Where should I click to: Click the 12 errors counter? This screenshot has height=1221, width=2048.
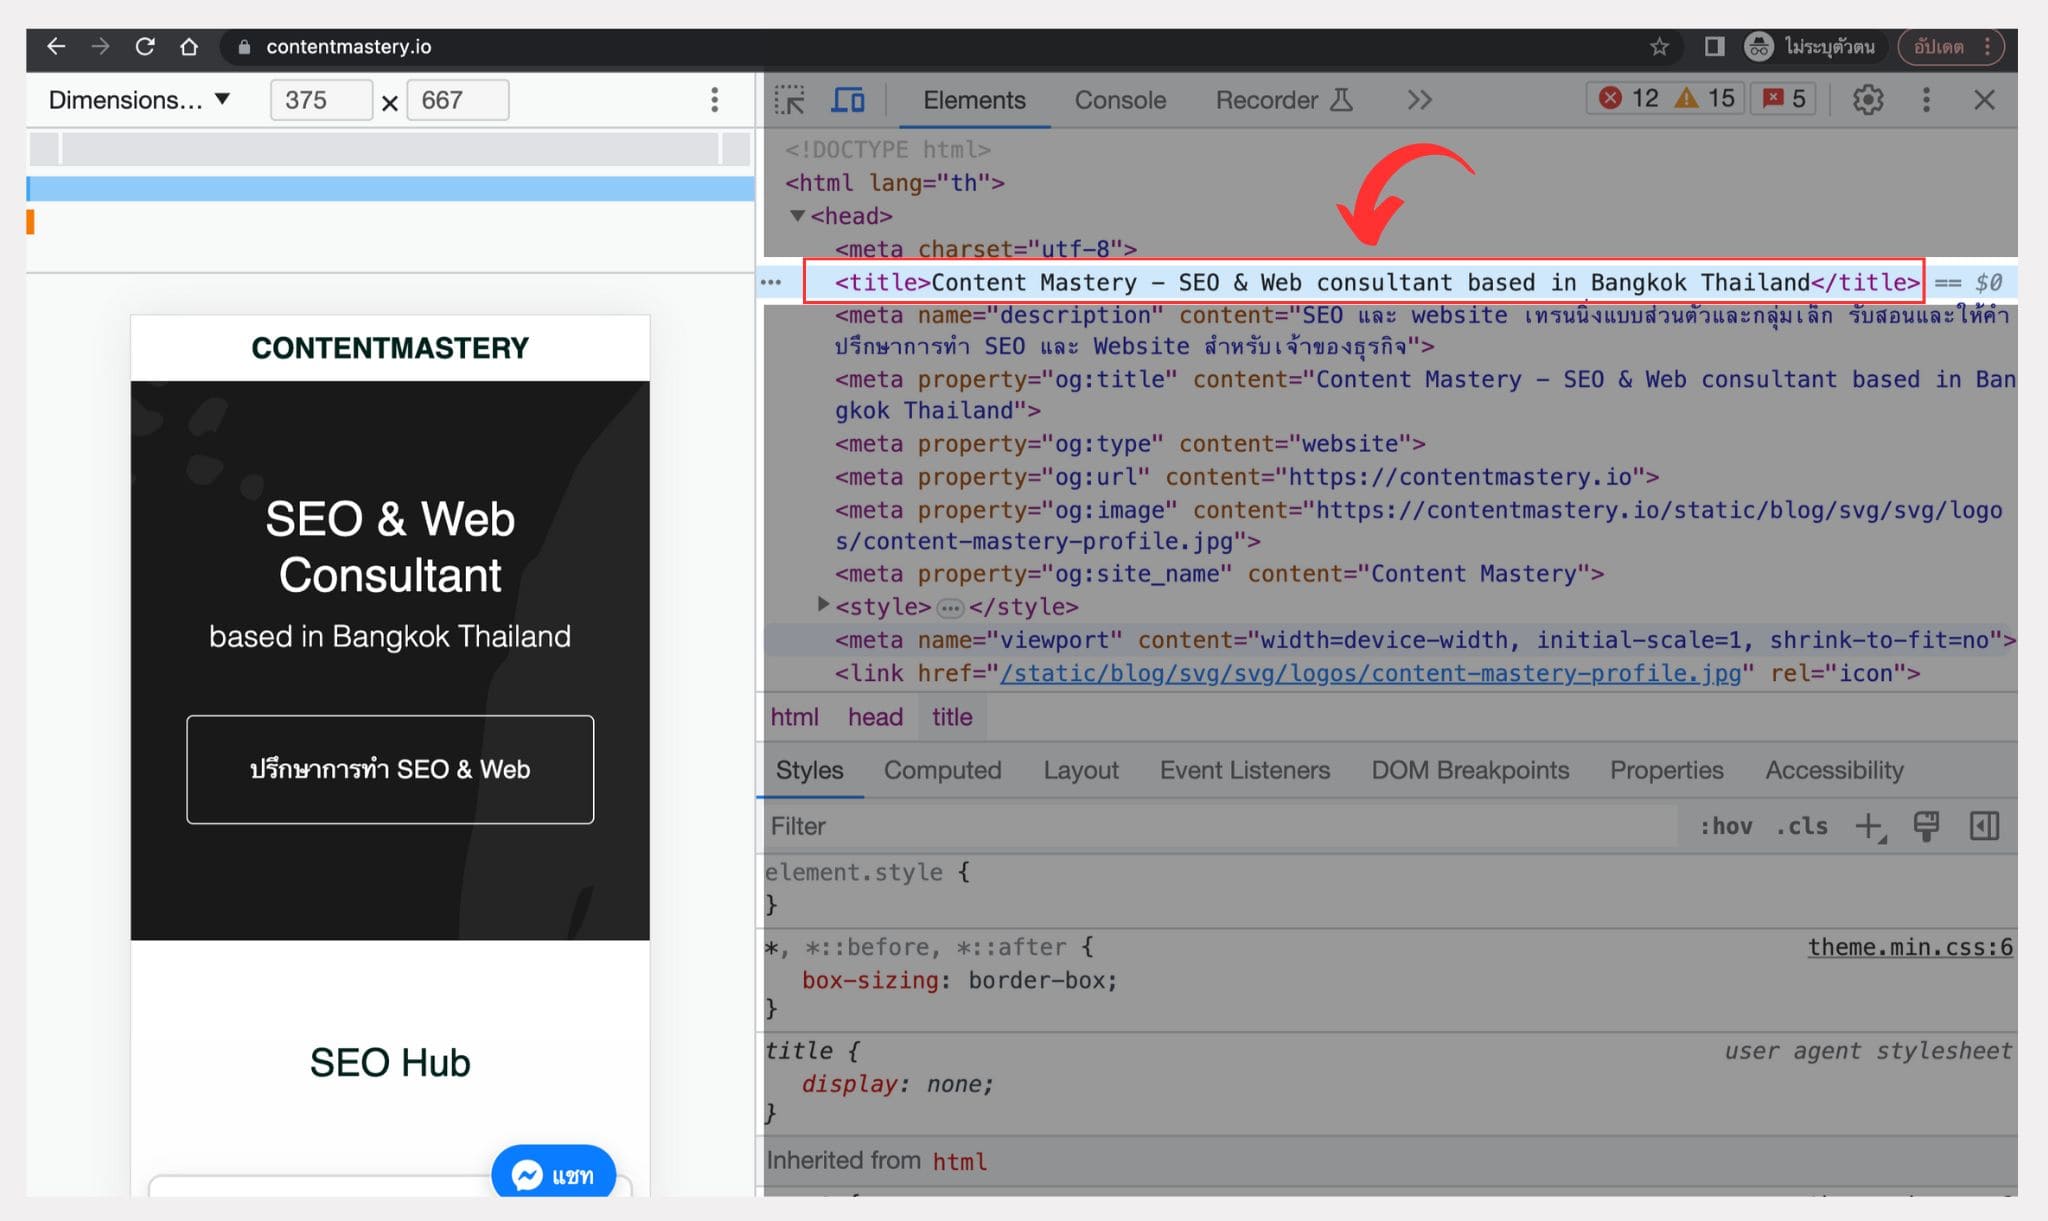[1628, 98]
